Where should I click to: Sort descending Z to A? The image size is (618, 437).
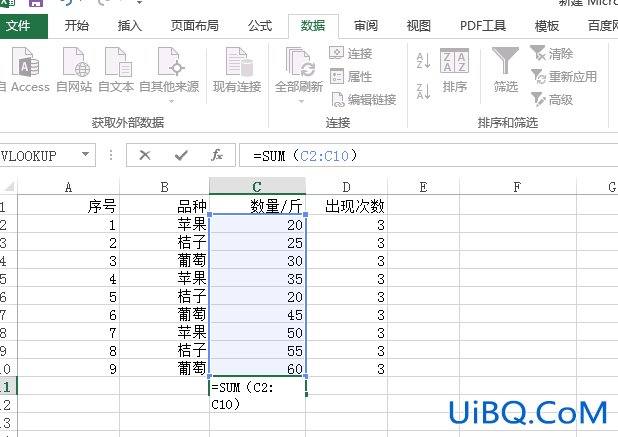coord(423,91)
